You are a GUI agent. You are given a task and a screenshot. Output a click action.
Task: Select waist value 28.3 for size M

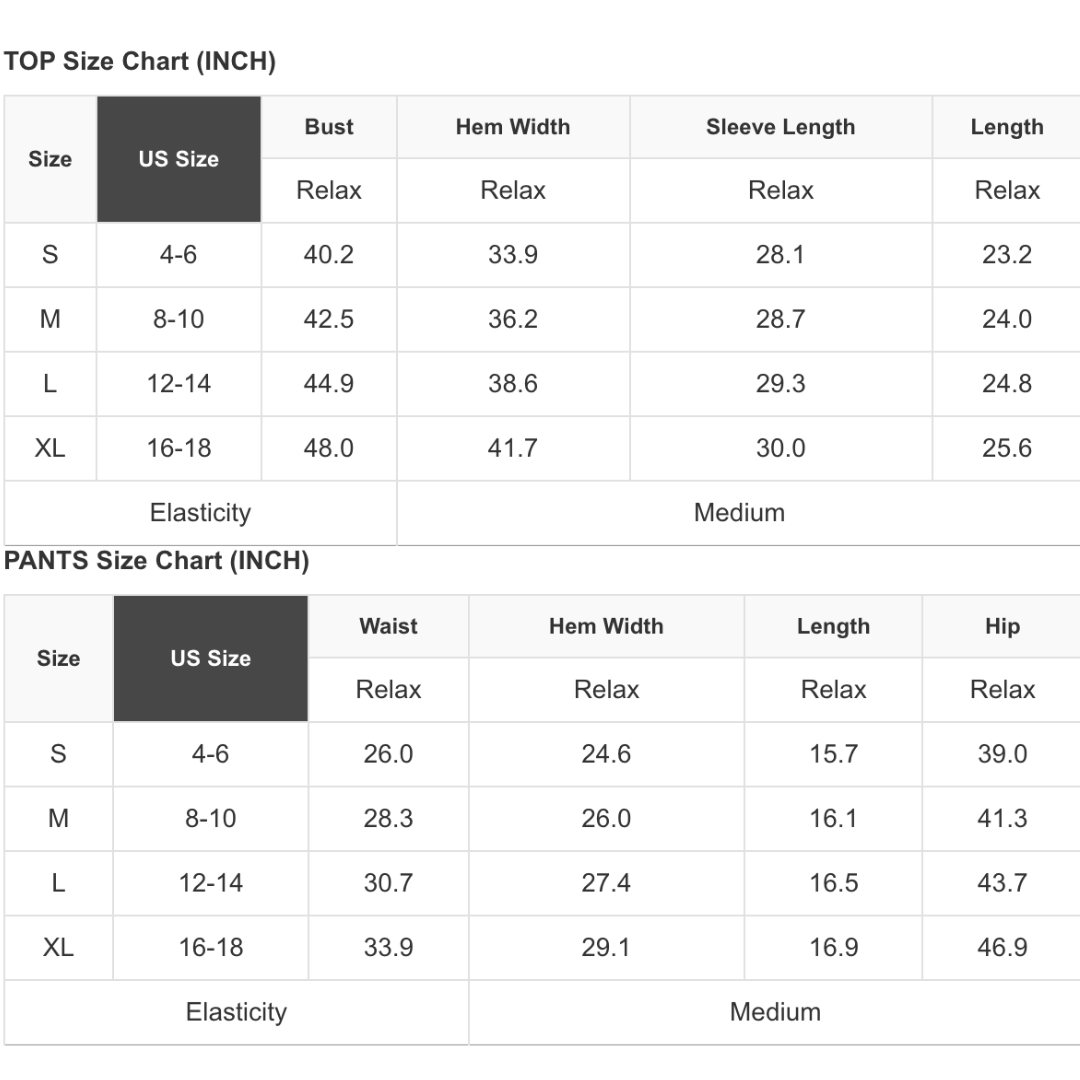pyautogui.click(x=388, y=818)
